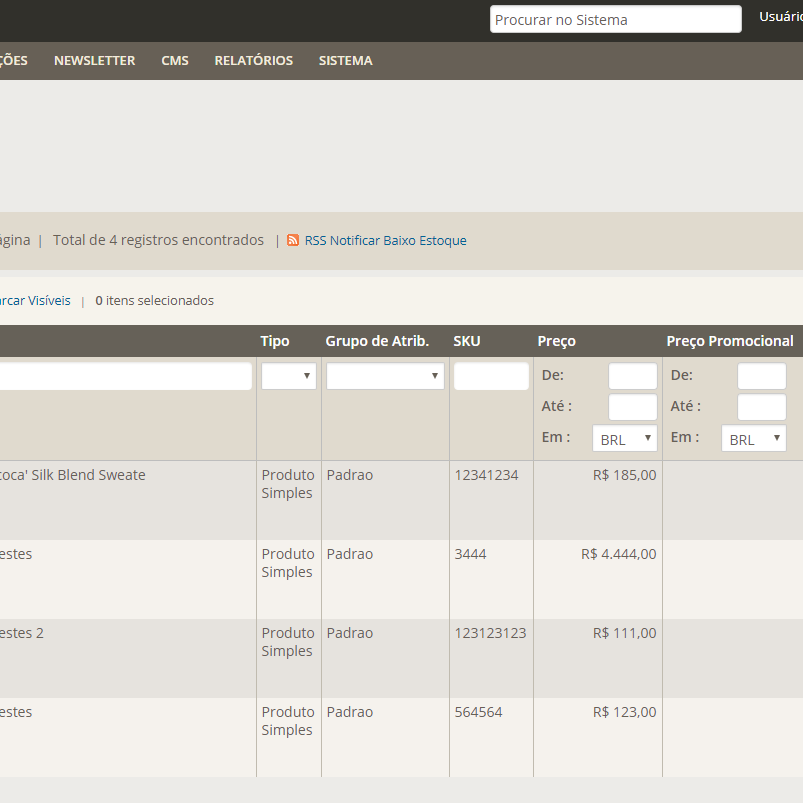Click Padrao in SKU 3444 row
803x803 pixels.
coord(350,554)
